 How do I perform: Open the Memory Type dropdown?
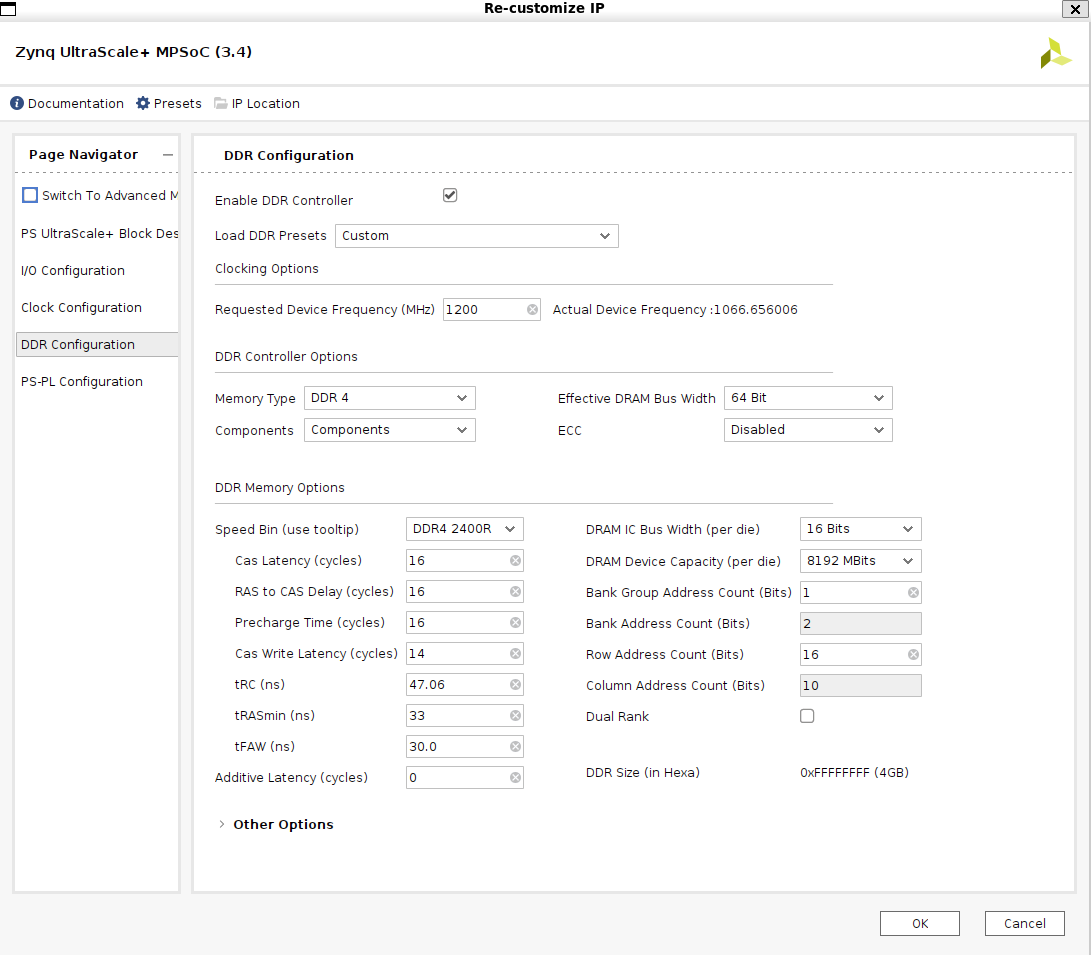coord(390,398)
